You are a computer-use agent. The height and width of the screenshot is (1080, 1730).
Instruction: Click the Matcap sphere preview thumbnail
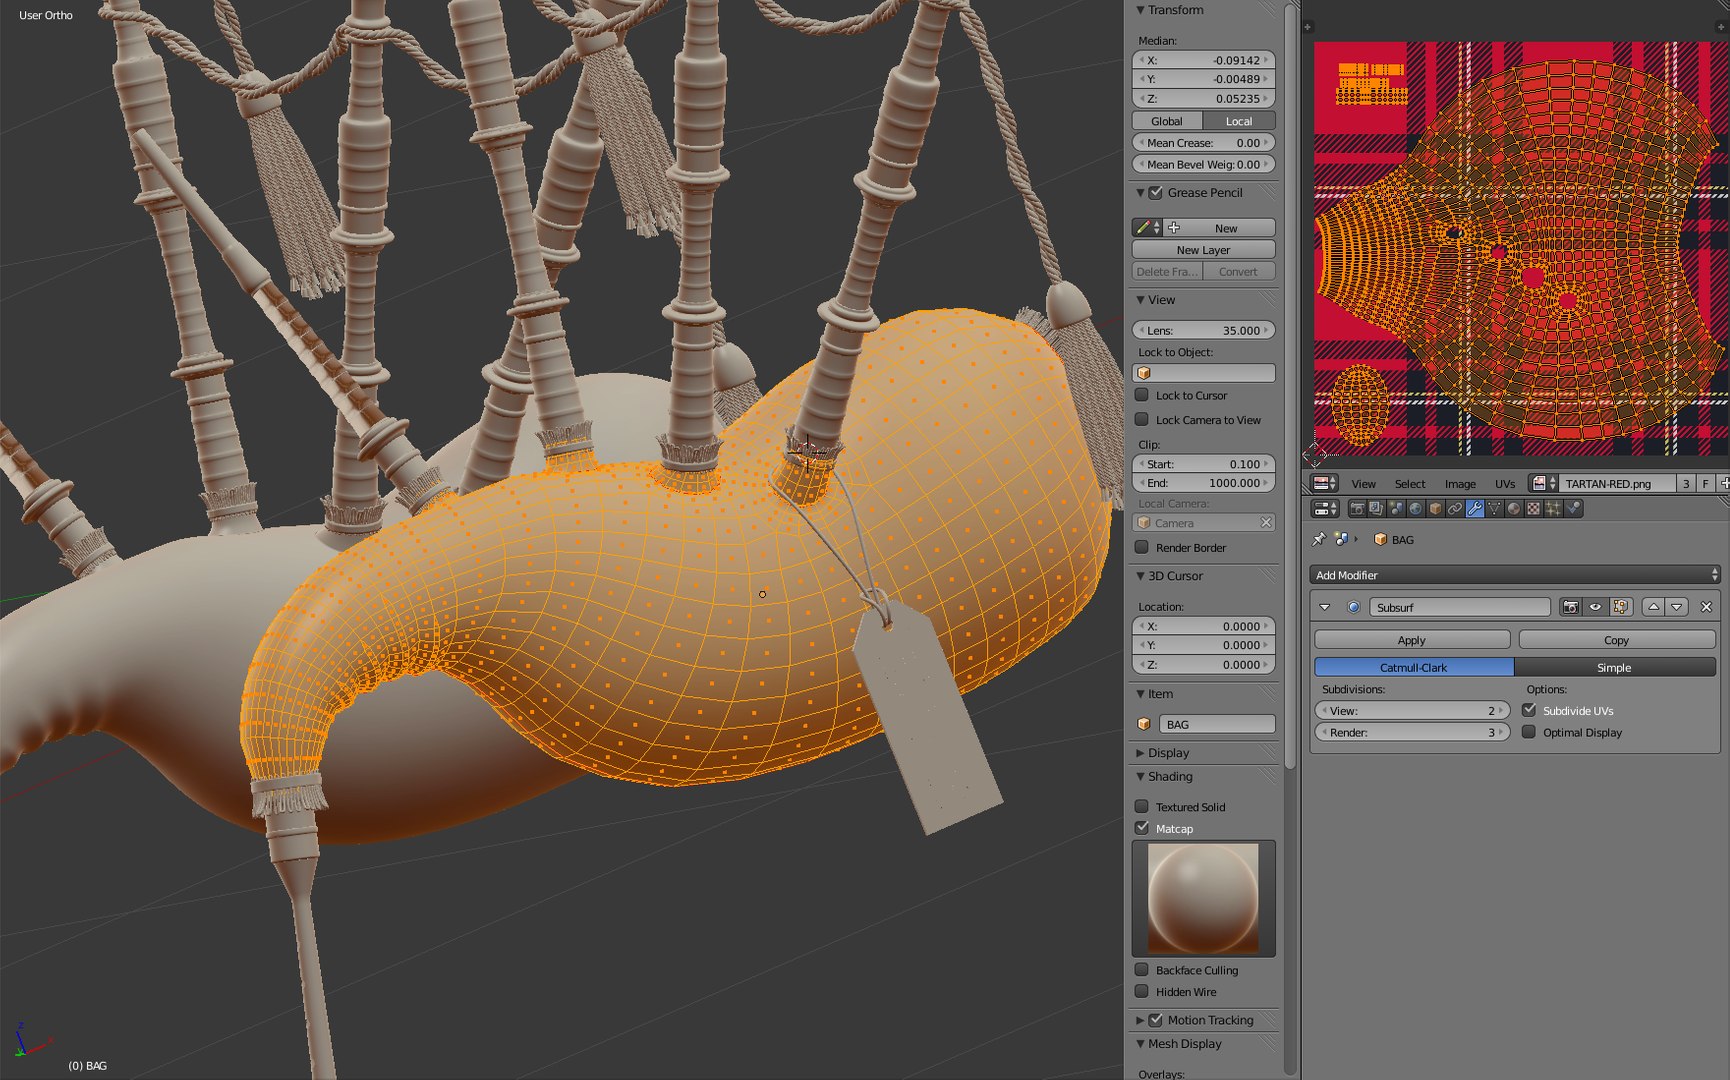[x=1203, y=898]
